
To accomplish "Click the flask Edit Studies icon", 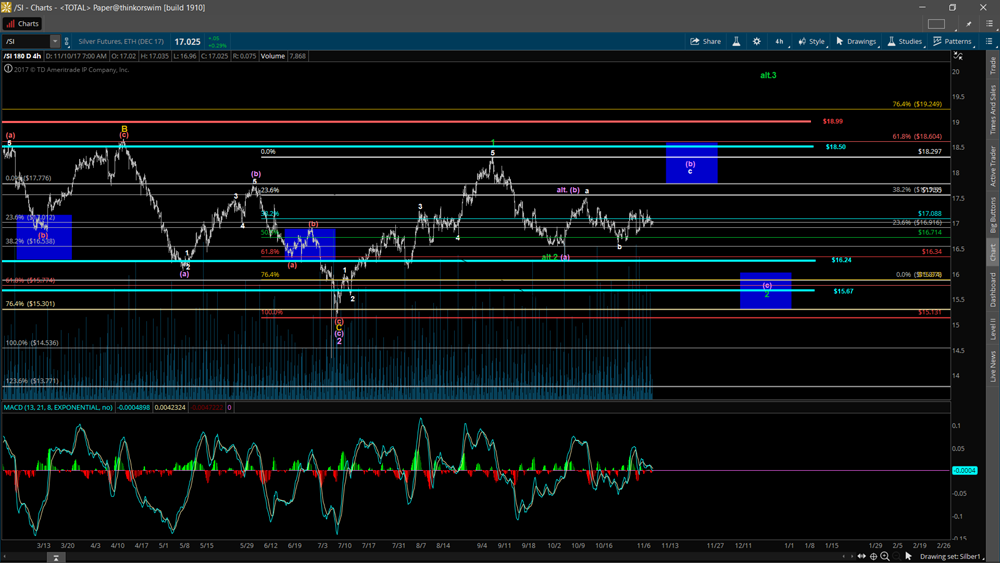I will [x=736, y=41].
